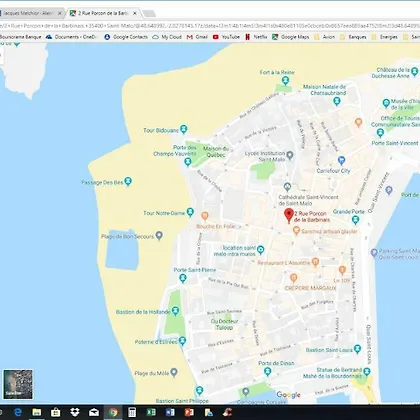
Task: Expand the Banques bookmarks folder
Action: click(x=353, y=37)
